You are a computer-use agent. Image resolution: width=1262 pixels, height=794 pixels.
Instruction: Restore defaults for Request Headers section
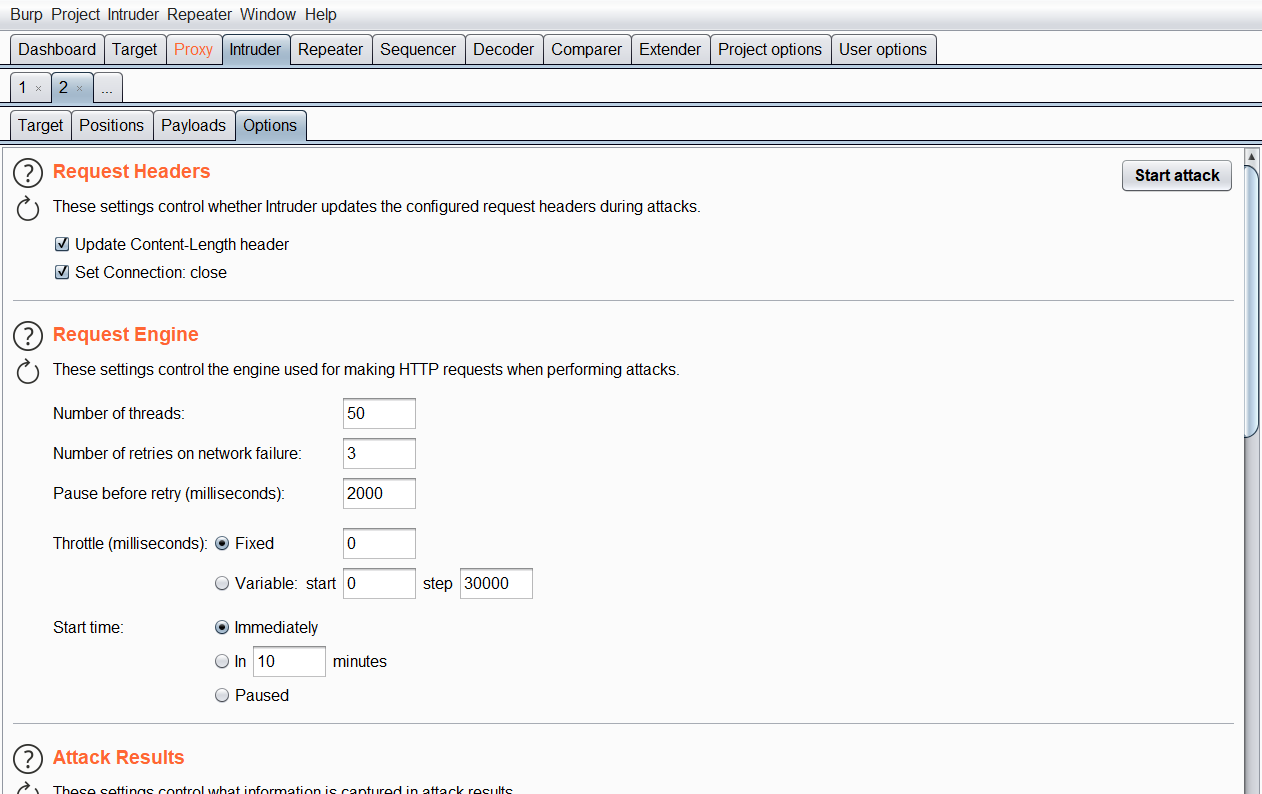coord(28,209)
